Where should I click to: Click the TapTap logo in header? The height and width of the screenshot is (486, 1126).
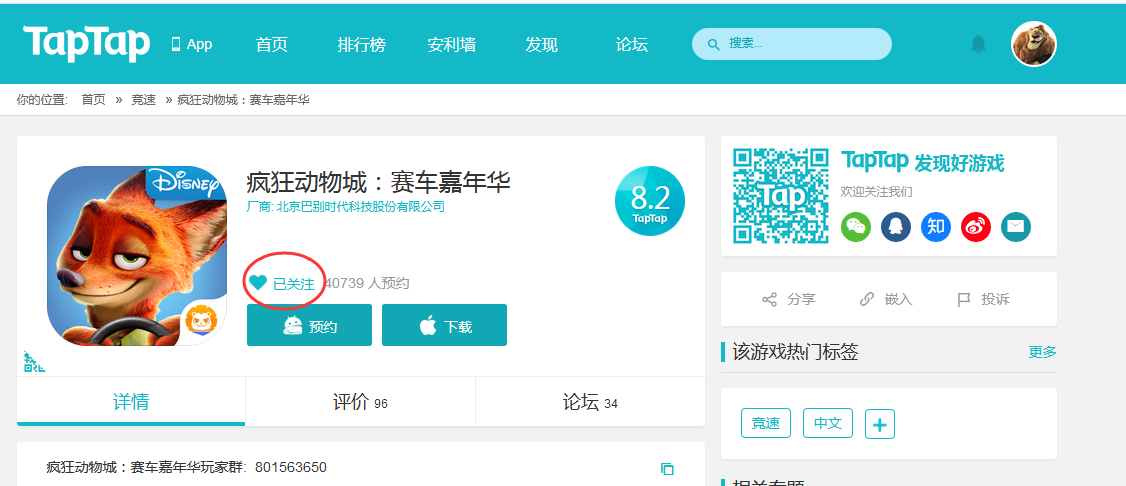point(87,43)
